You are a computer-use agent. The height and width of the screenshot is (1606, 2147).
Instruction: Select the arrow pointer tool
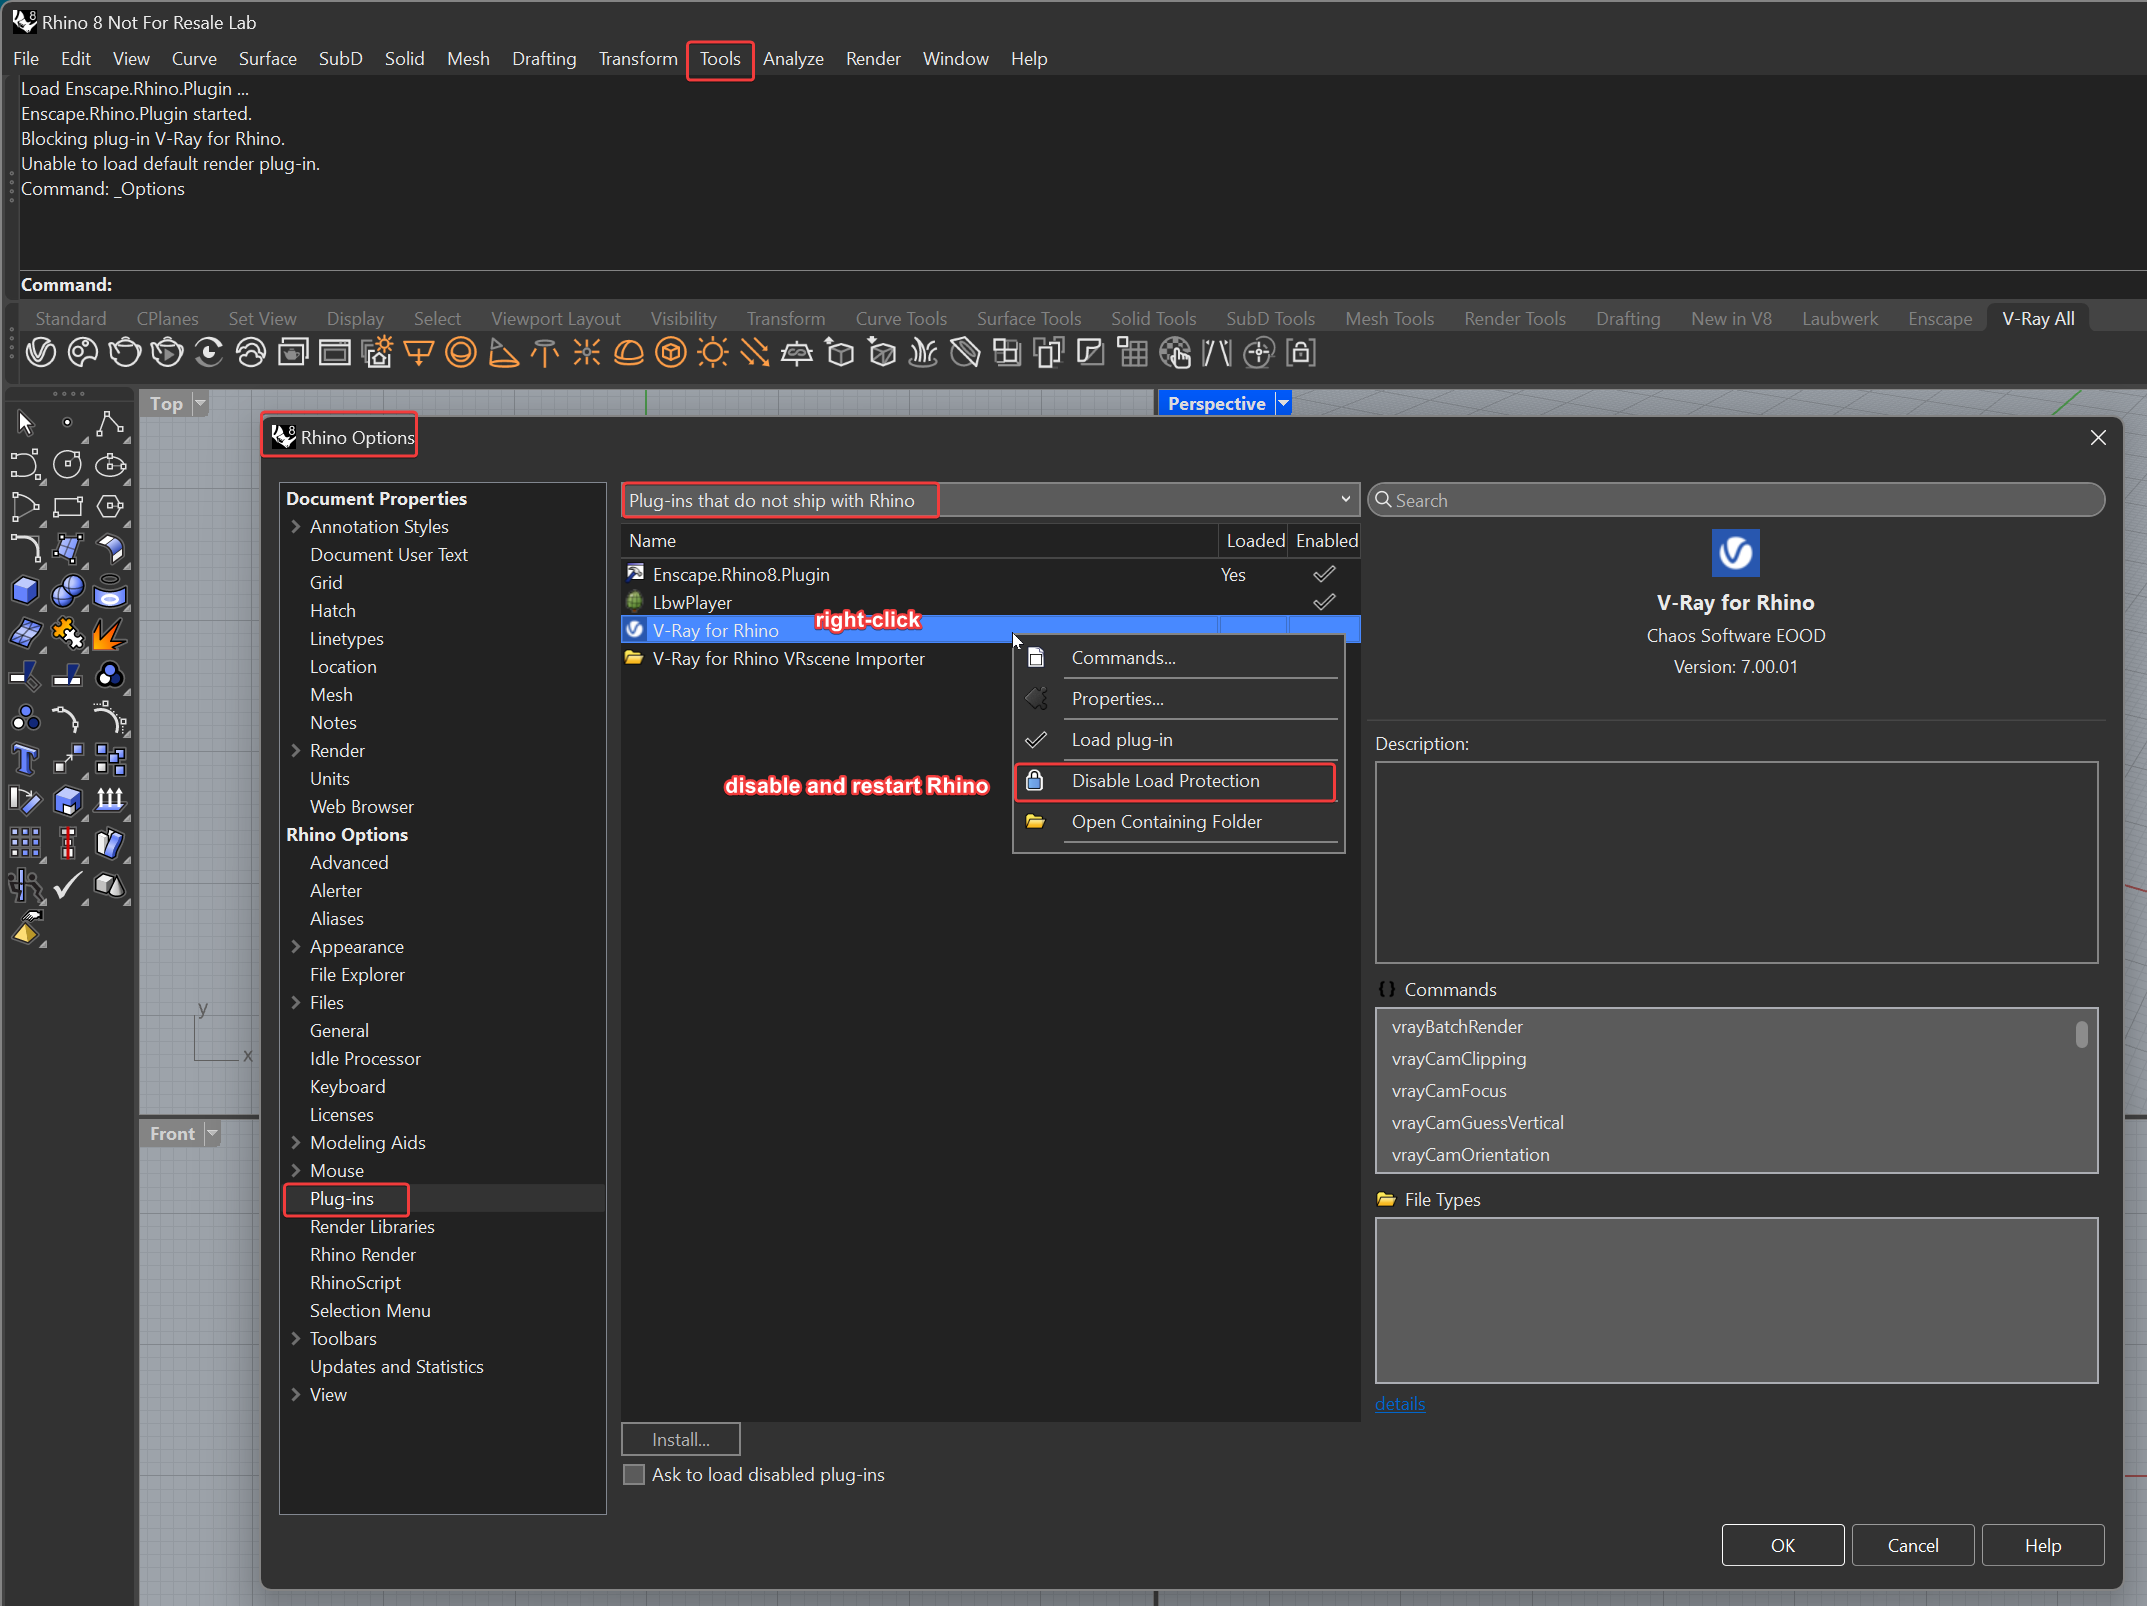point(25,424)
